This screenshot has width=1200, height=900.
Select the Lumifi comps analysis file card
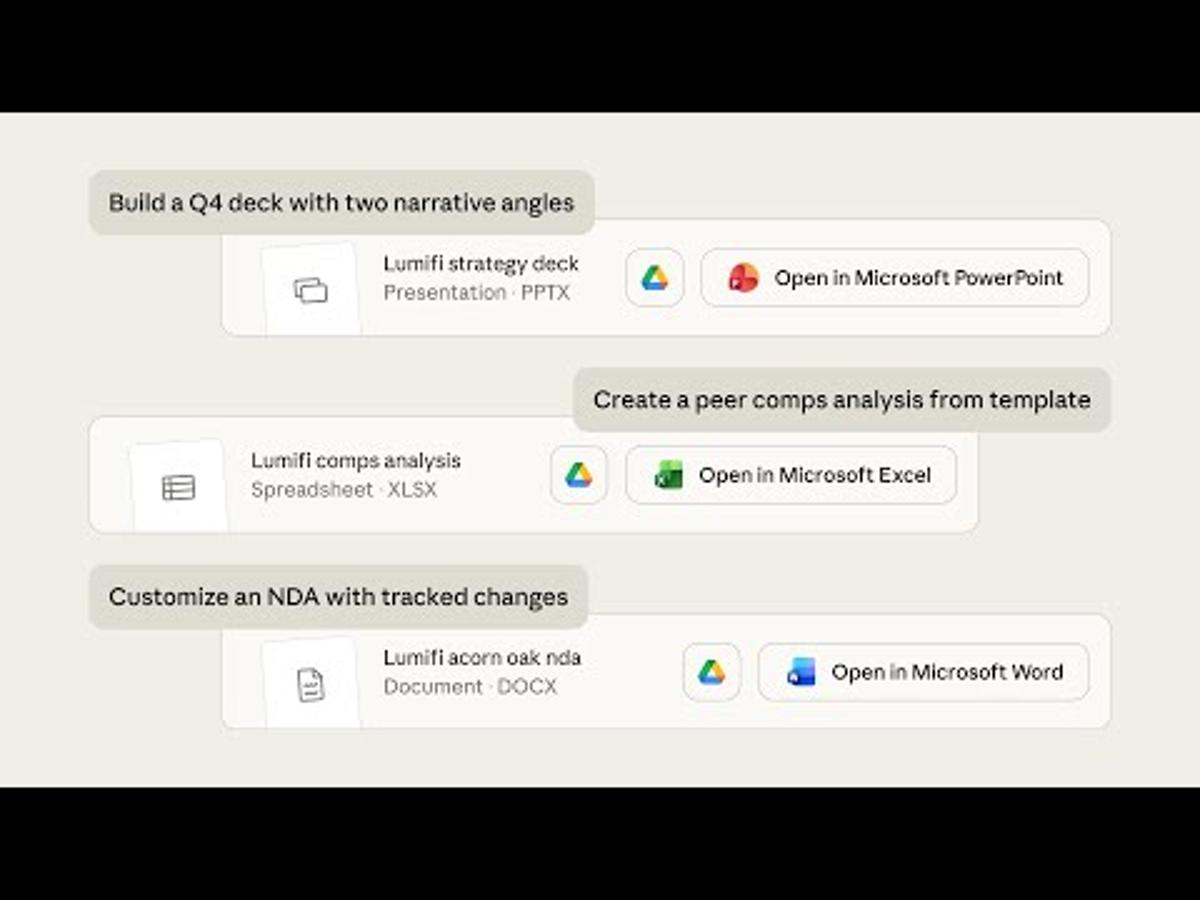530,475
